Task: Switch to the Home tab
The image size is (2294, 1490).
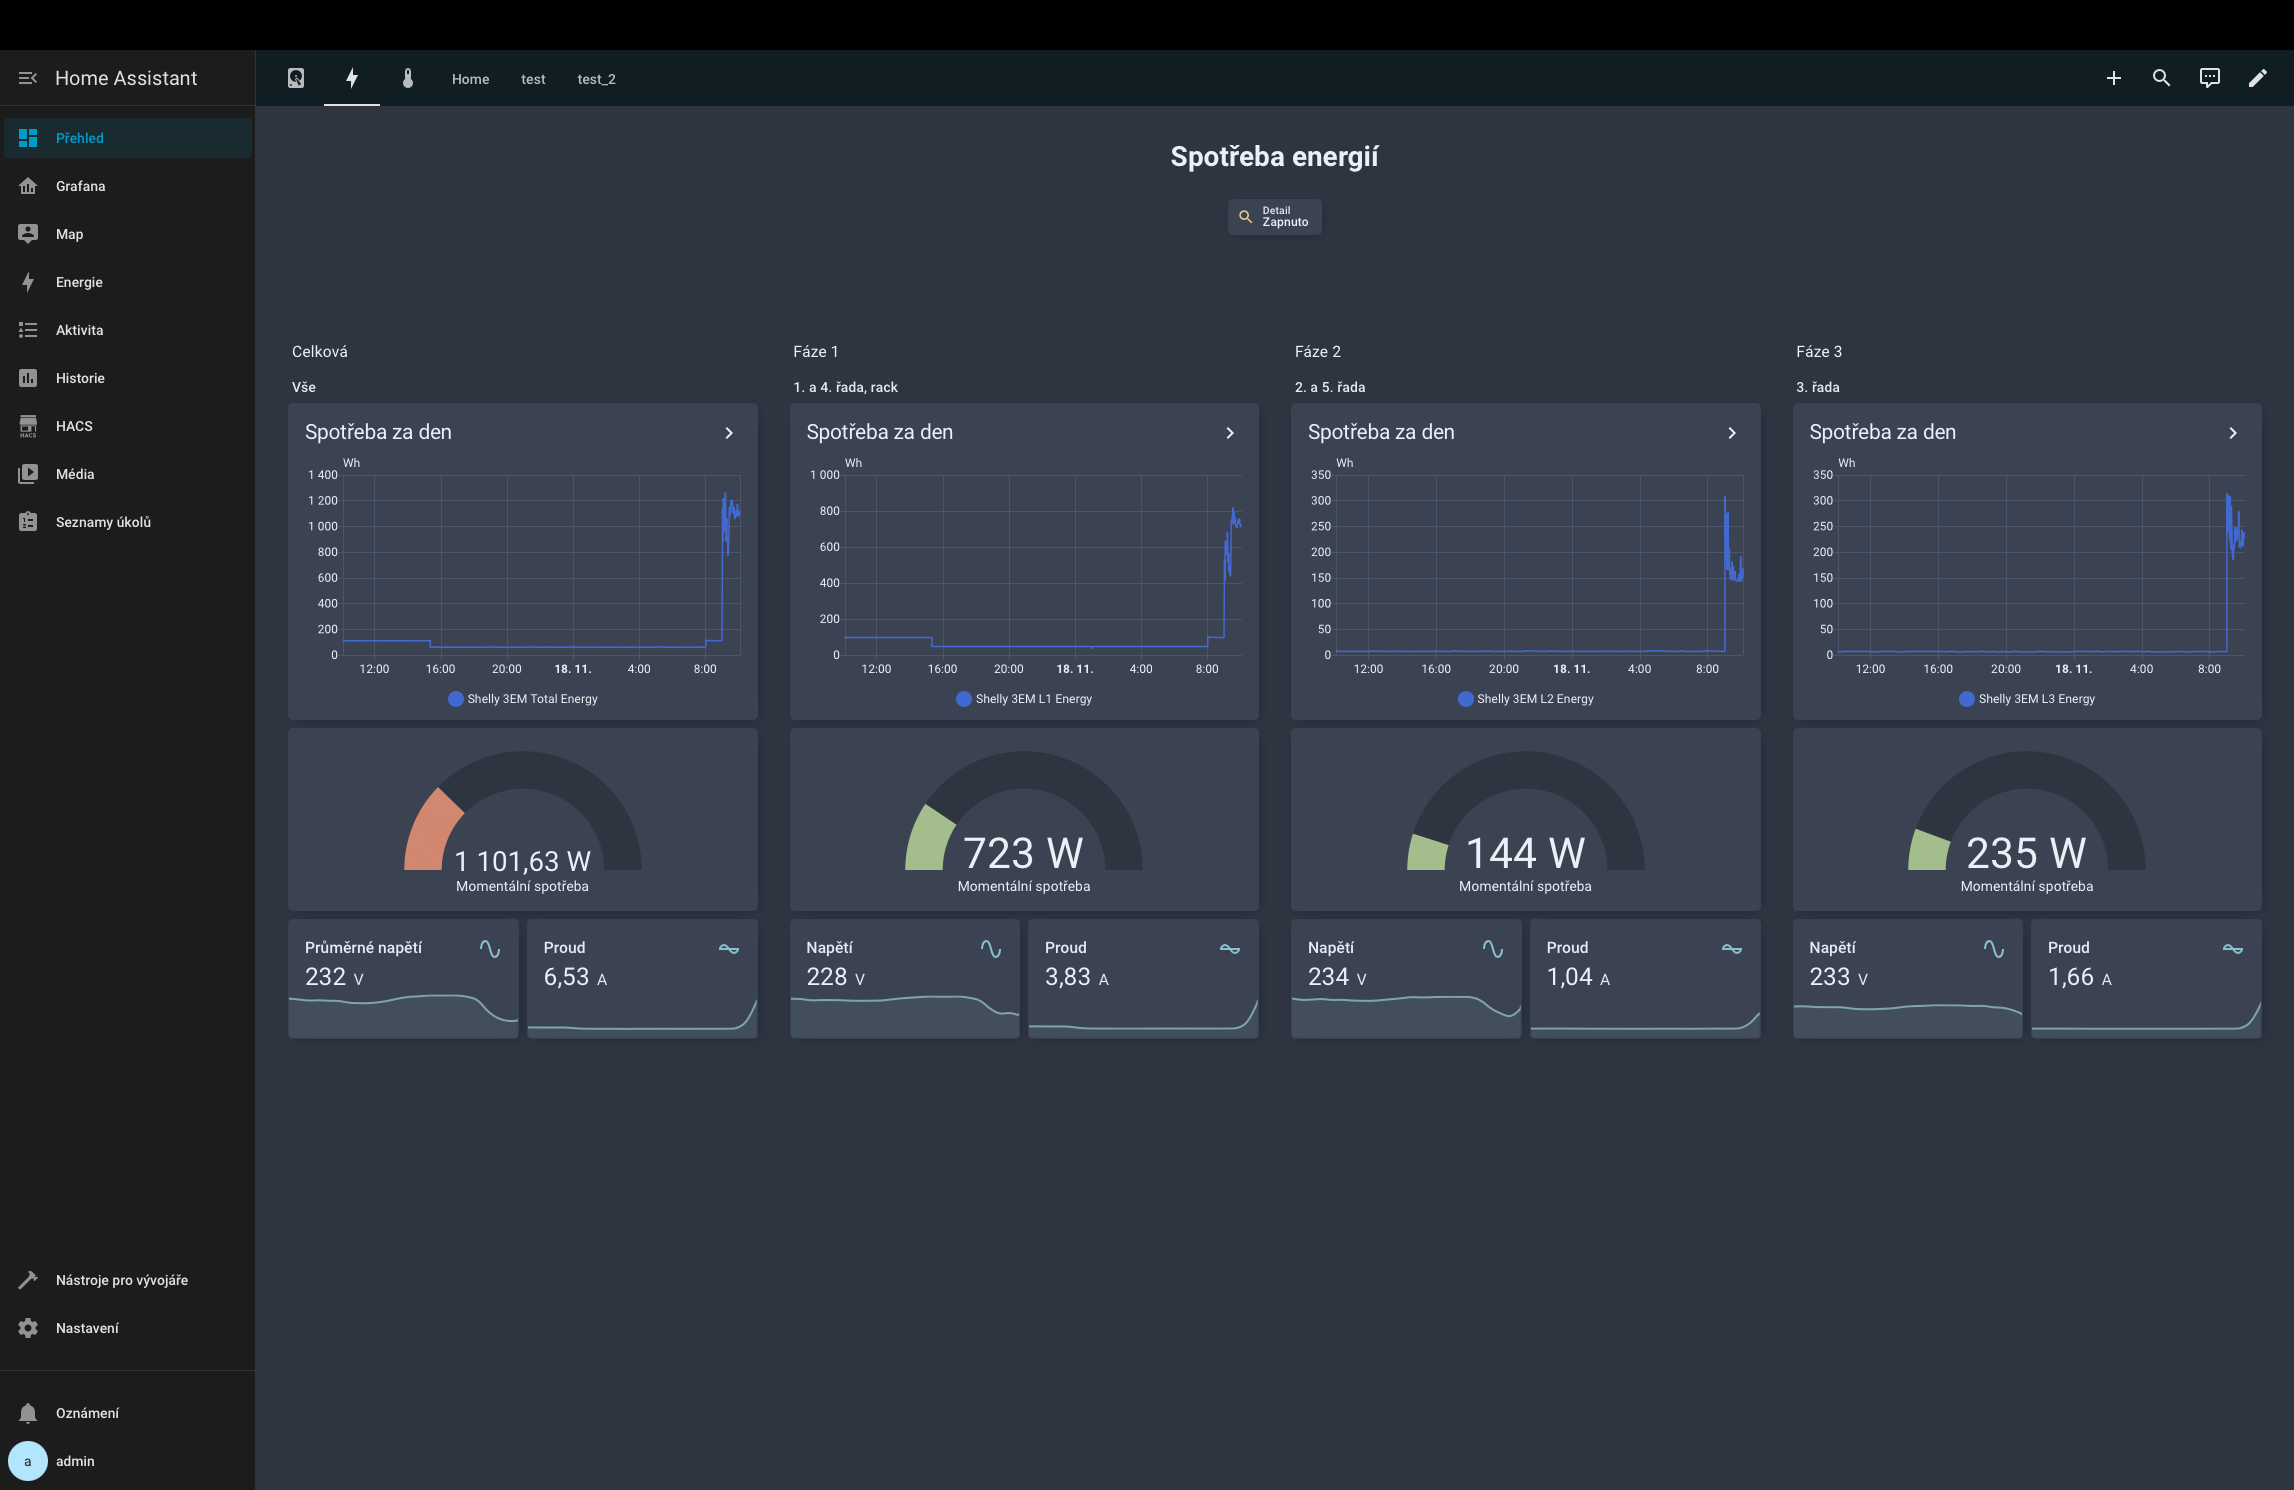Action: coord(470,79)
